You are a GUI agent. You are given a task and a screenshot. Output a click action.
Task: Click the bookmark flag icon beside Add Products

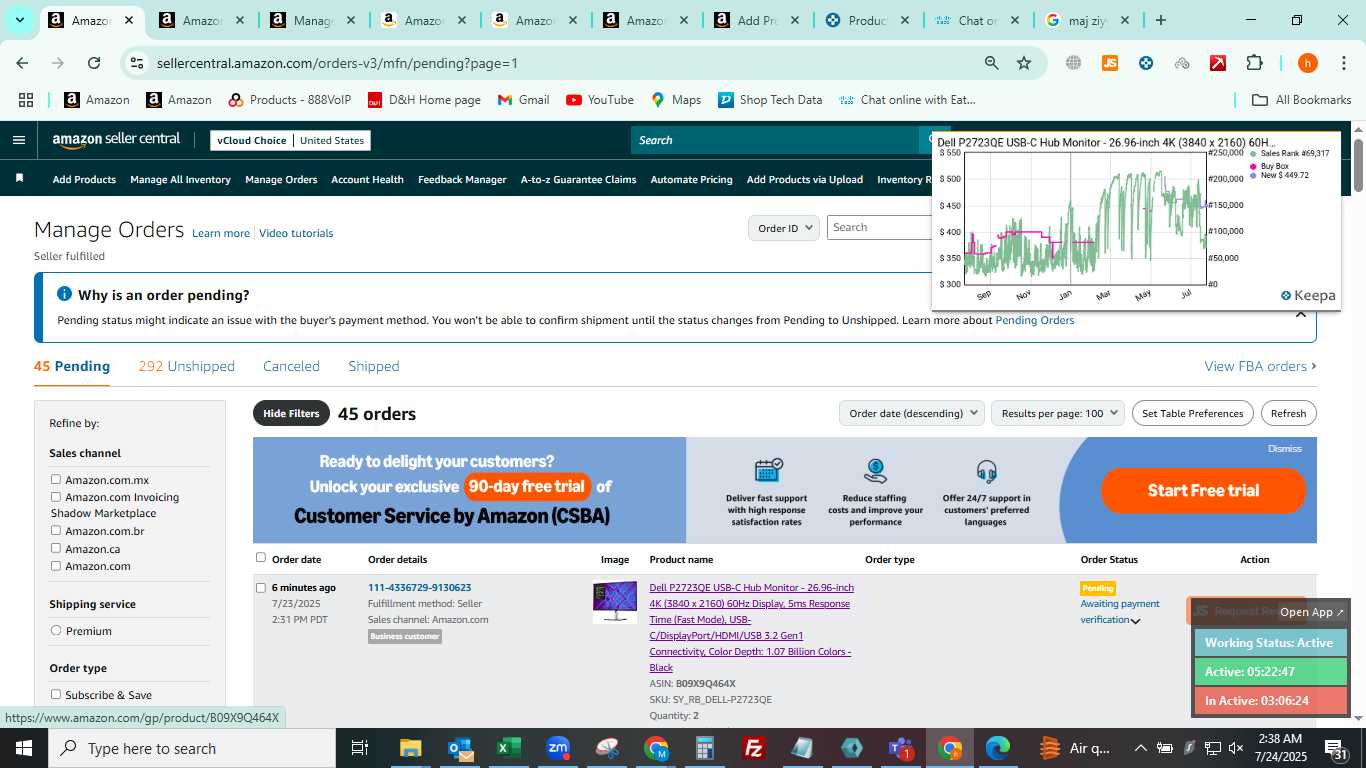[19, 178]
